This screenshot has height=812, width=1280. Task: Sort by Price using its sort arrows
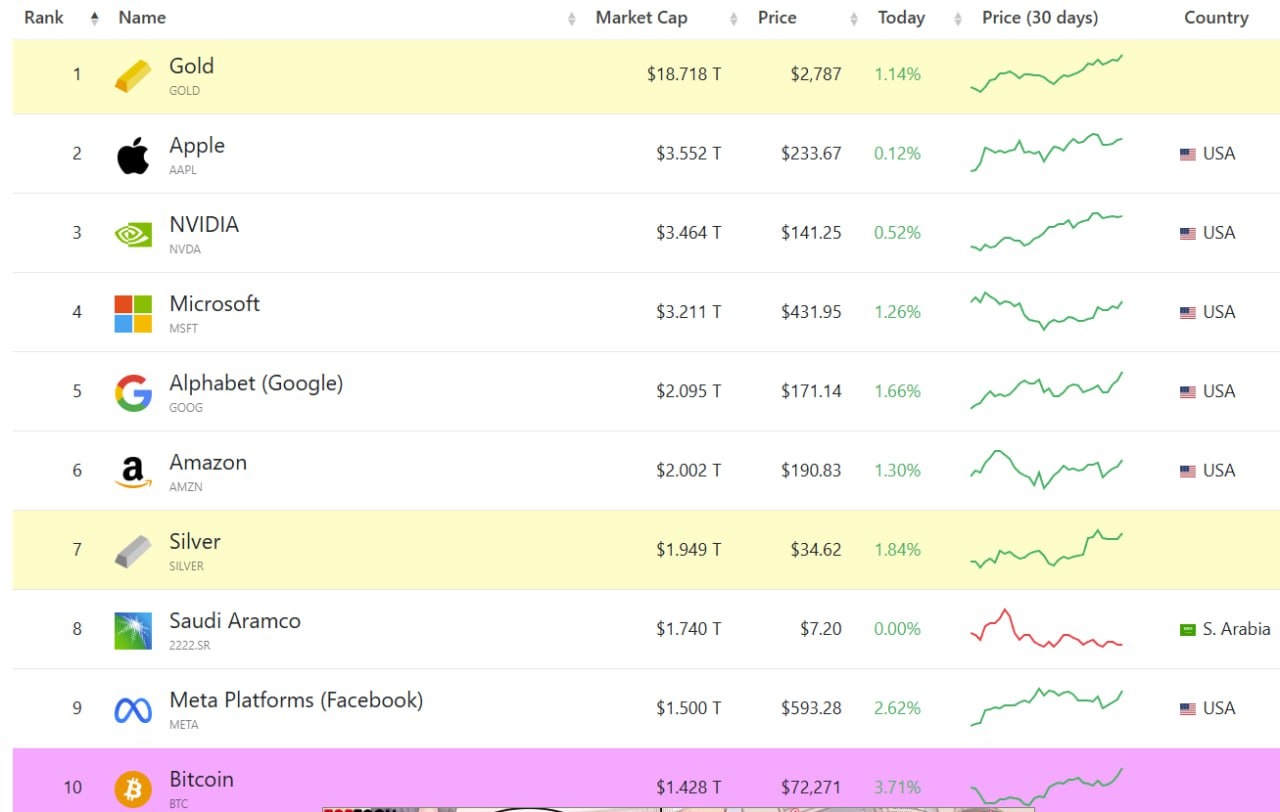[854, 18]
